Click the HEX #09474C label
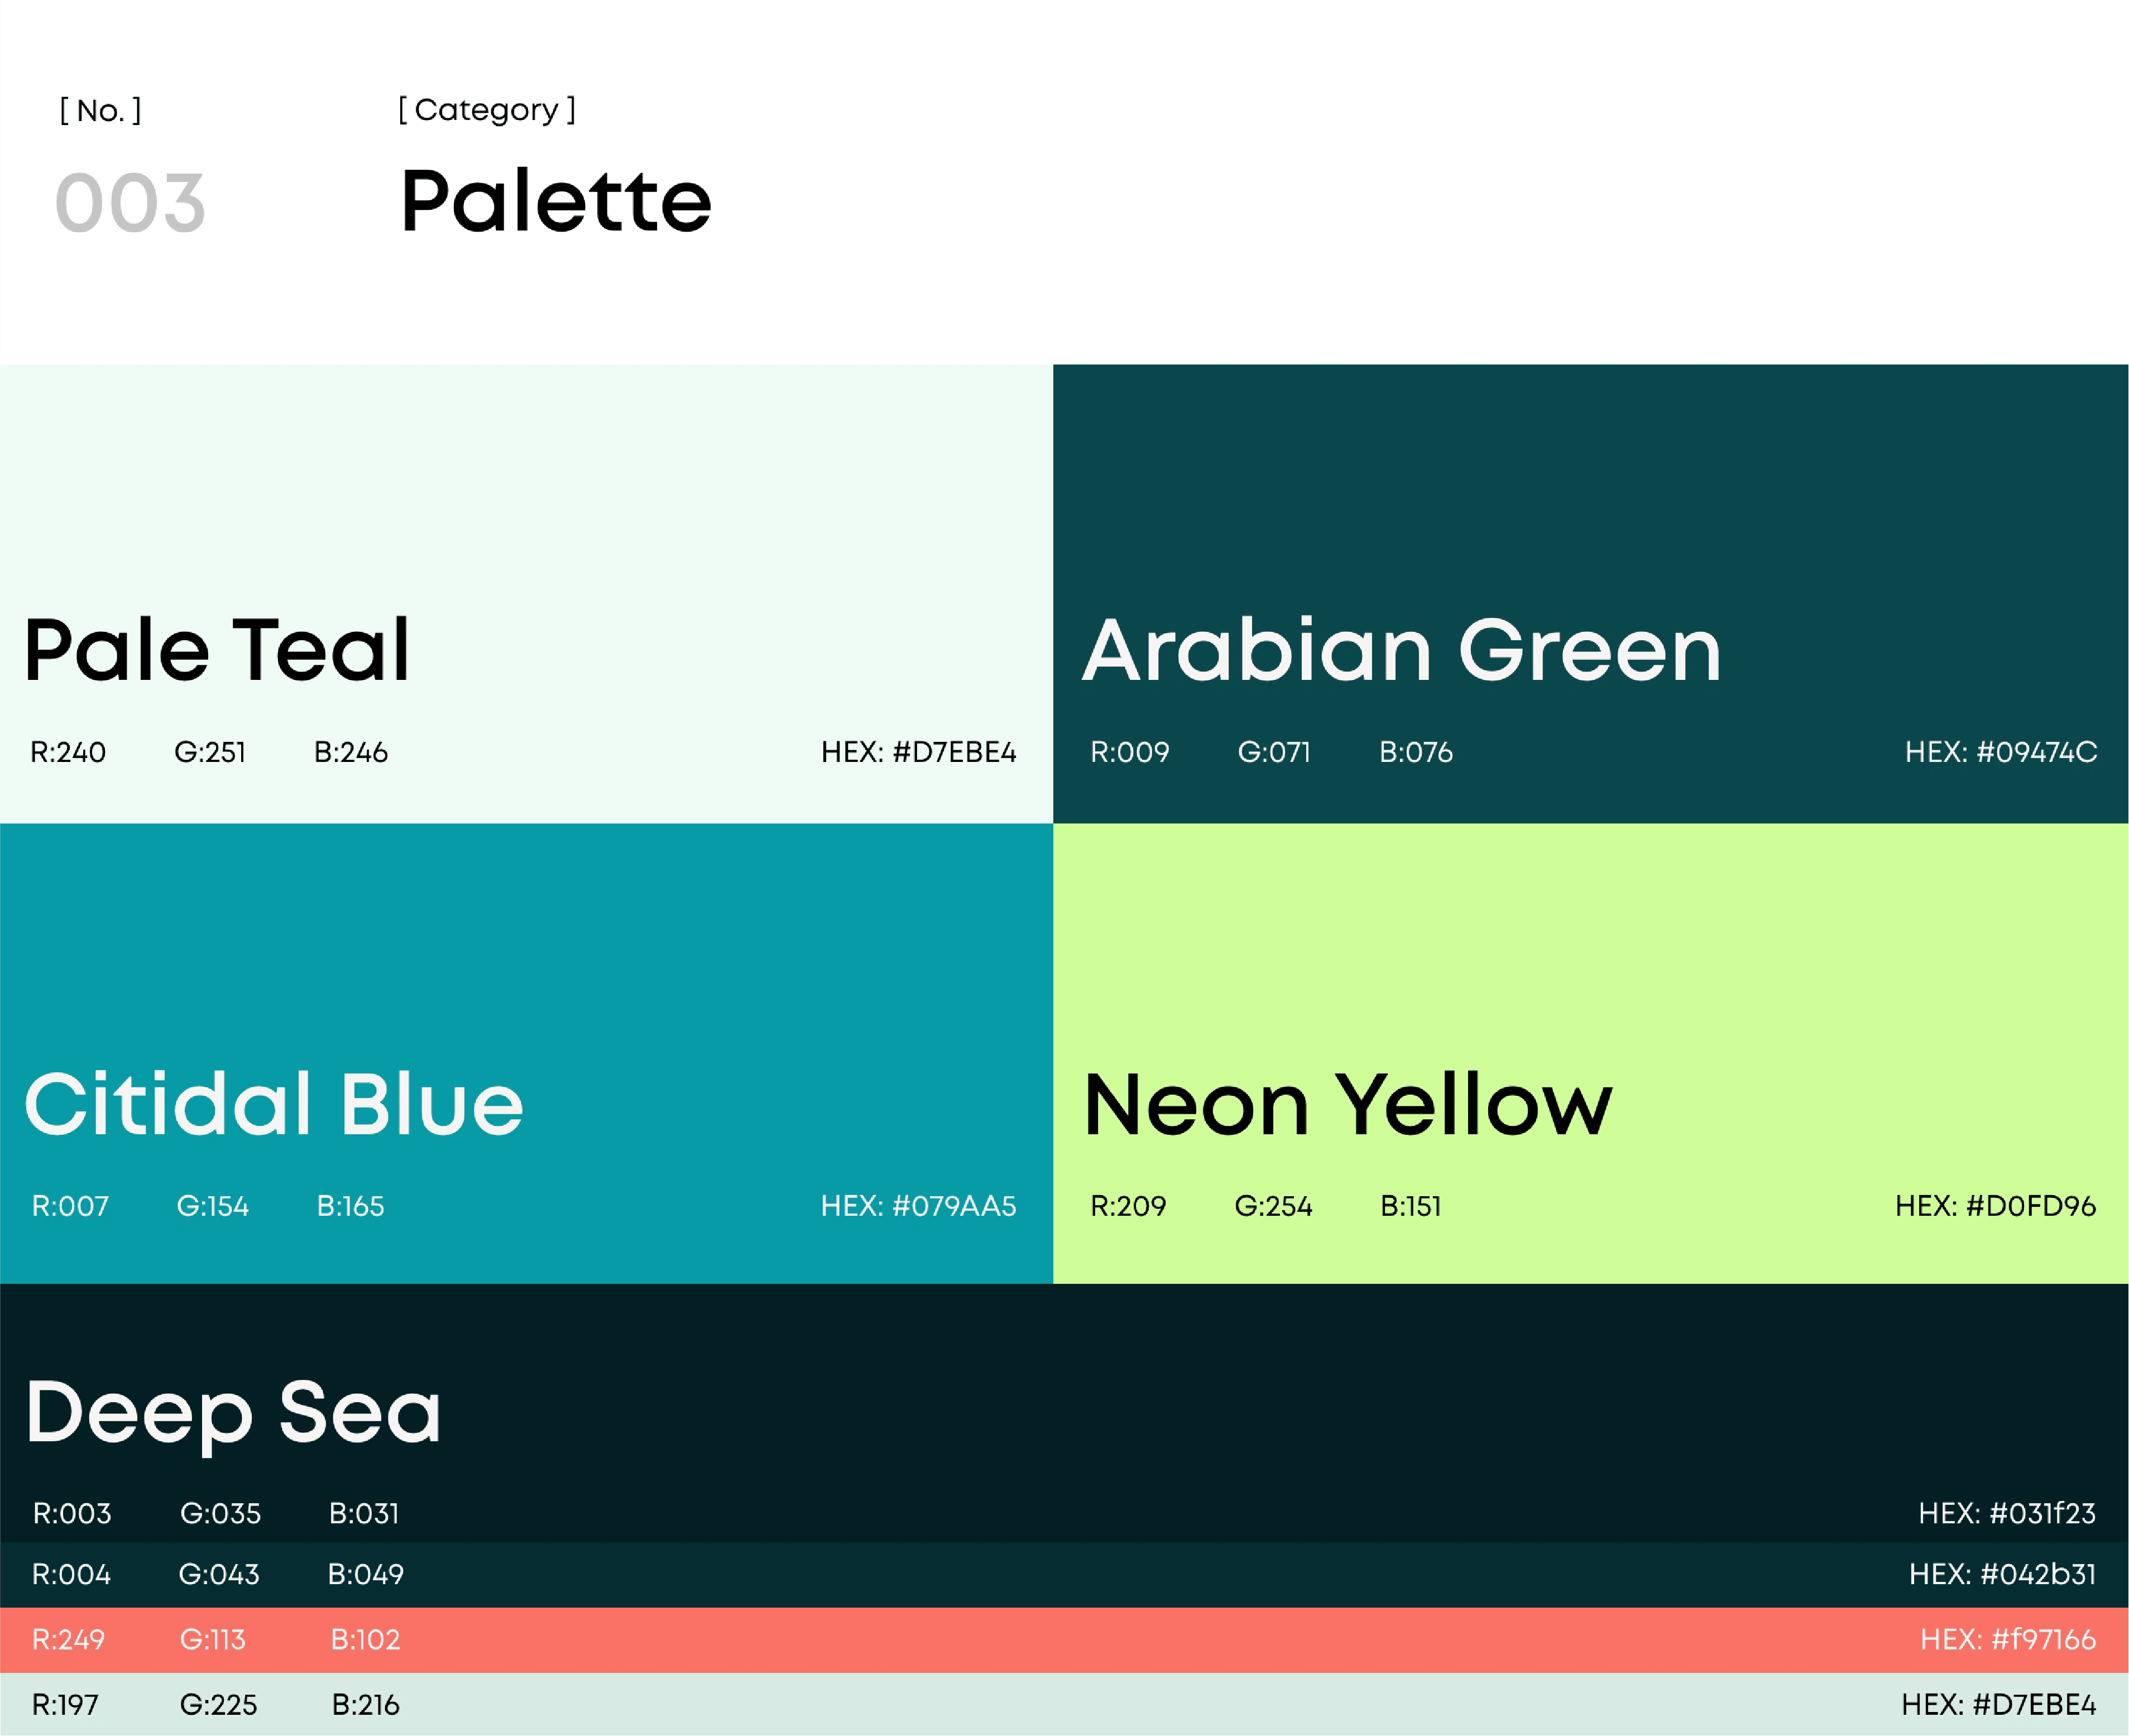2129x1736 pixels. pos(2000,752)
